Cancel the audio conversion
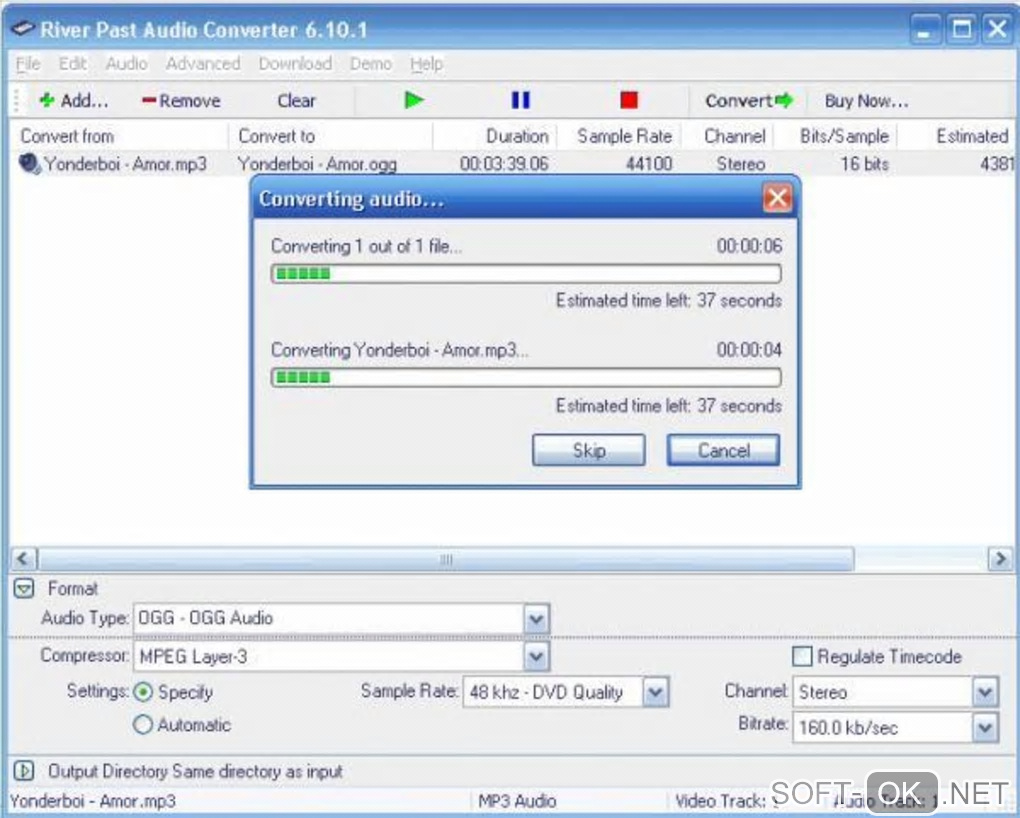The width and height of the screenshot is (1020, 818). click(723, 450)
